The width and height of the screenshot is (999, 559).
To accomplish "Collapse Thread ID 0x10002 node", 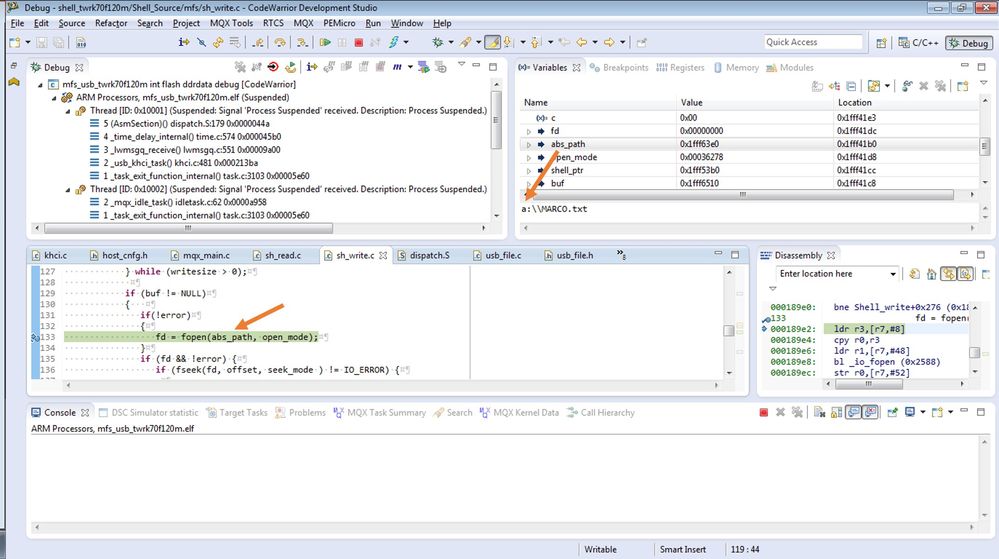I will click(x=68, y=189).
